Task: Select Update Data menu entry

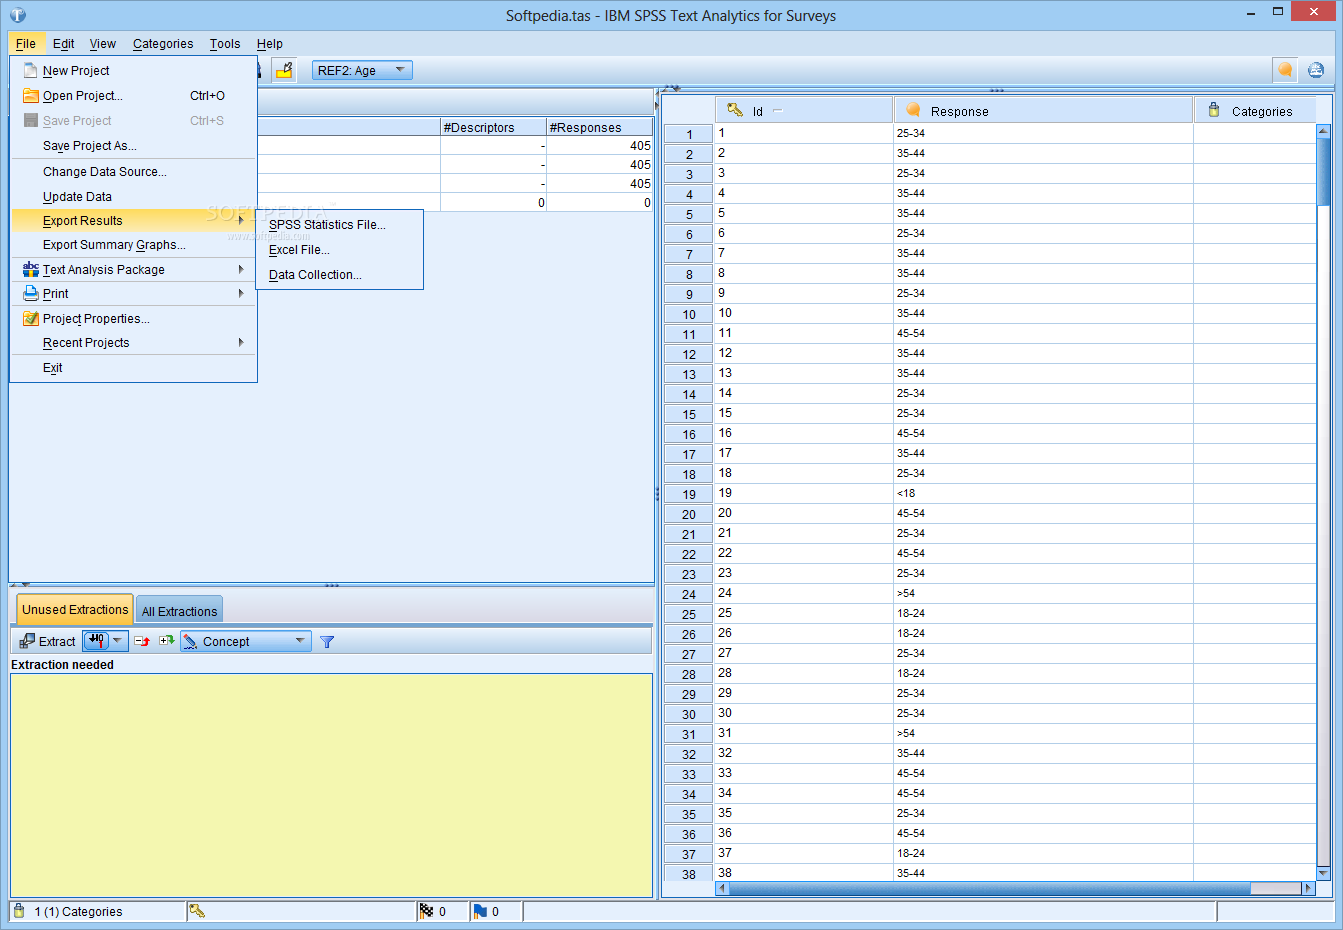Action: coord(133,197)
